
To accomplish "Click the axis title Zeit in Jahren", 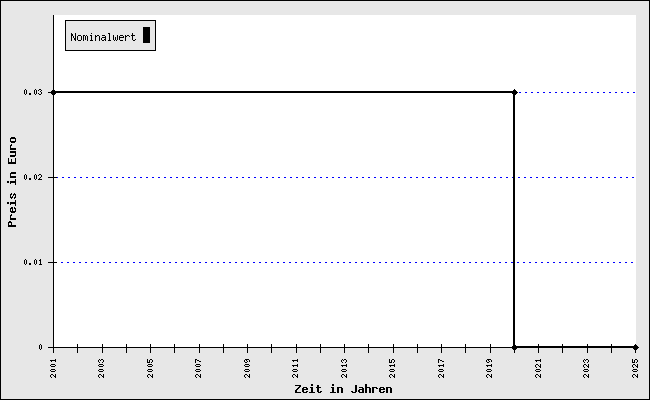I will click(343, 389).
